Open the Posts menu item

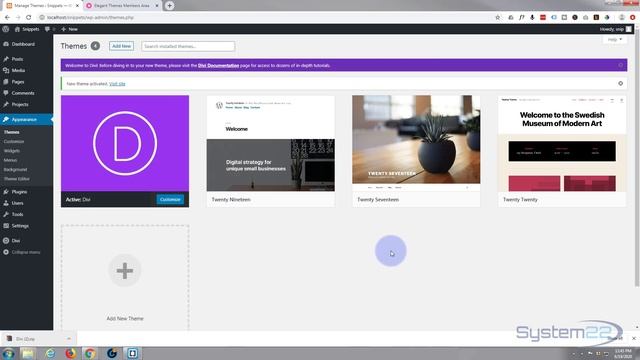tap(17, 59)
